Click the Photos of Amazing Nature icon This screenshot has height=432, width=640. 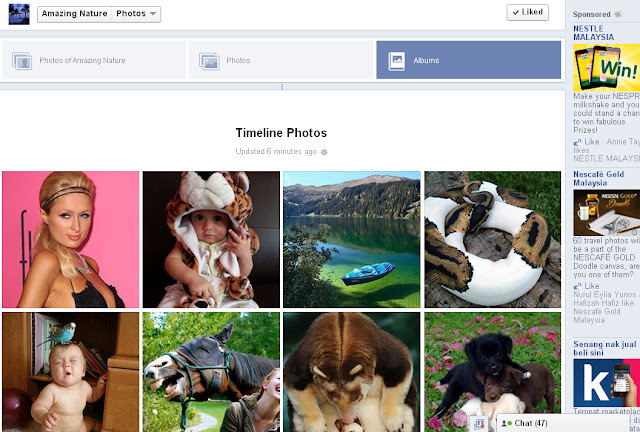22,61
